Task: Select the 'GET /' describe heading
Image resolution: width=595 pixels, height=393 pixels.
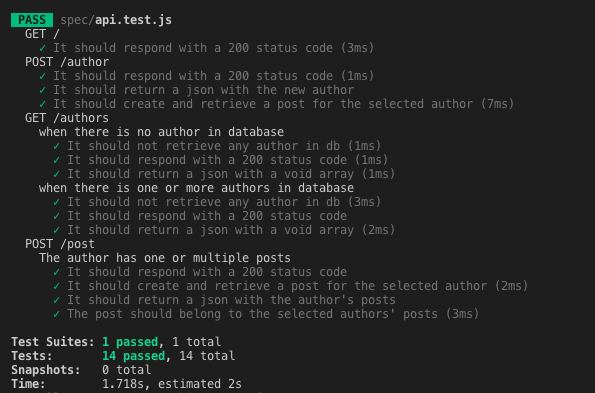Action: [42, 34]
